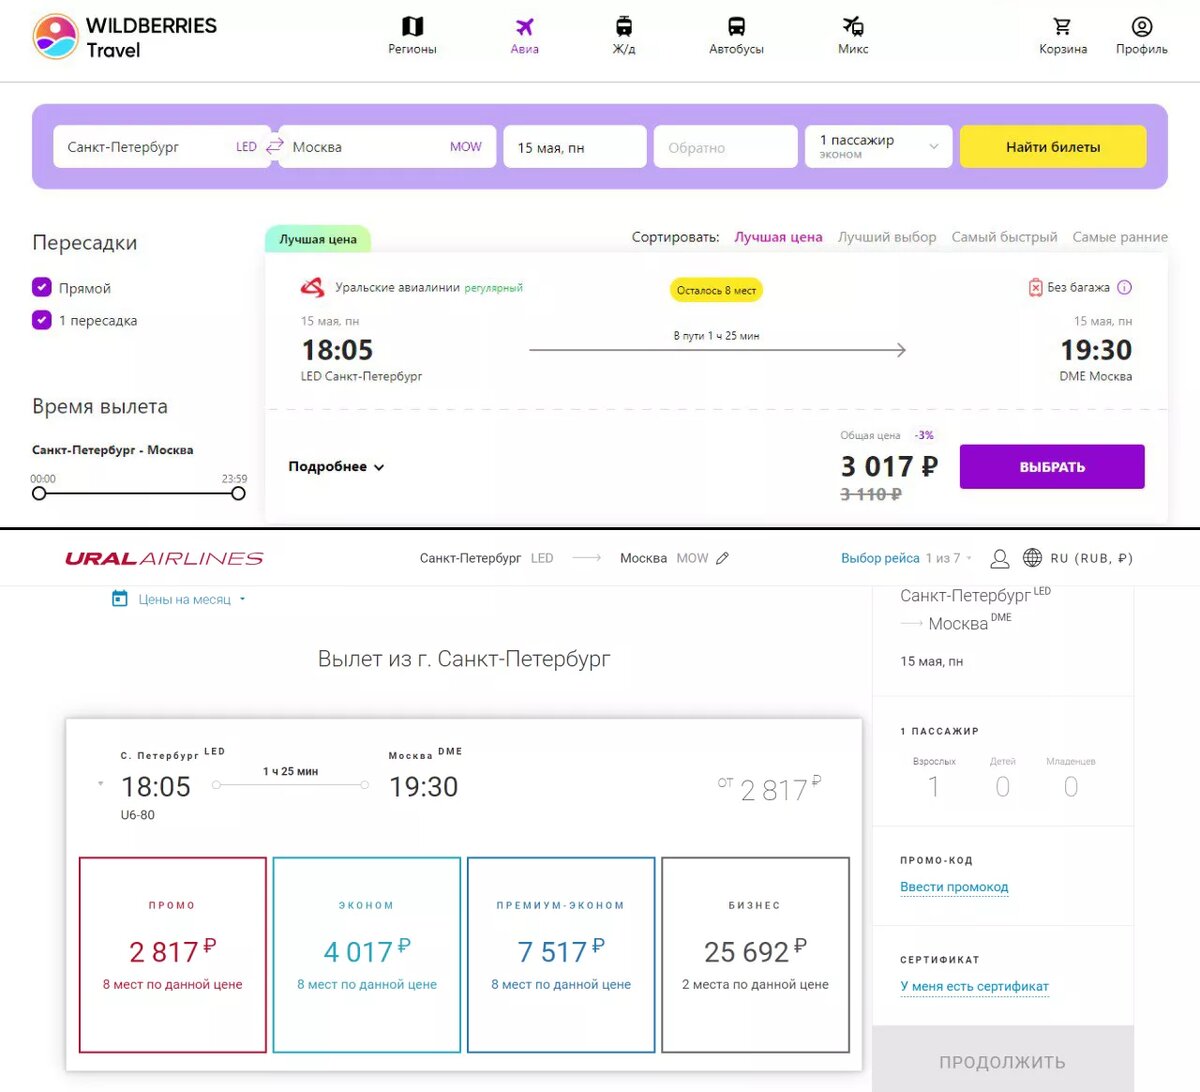
Task: Open the RU (RUB, ₽) currency selector
Action: pyautogui.click(x=1091, y=558)
